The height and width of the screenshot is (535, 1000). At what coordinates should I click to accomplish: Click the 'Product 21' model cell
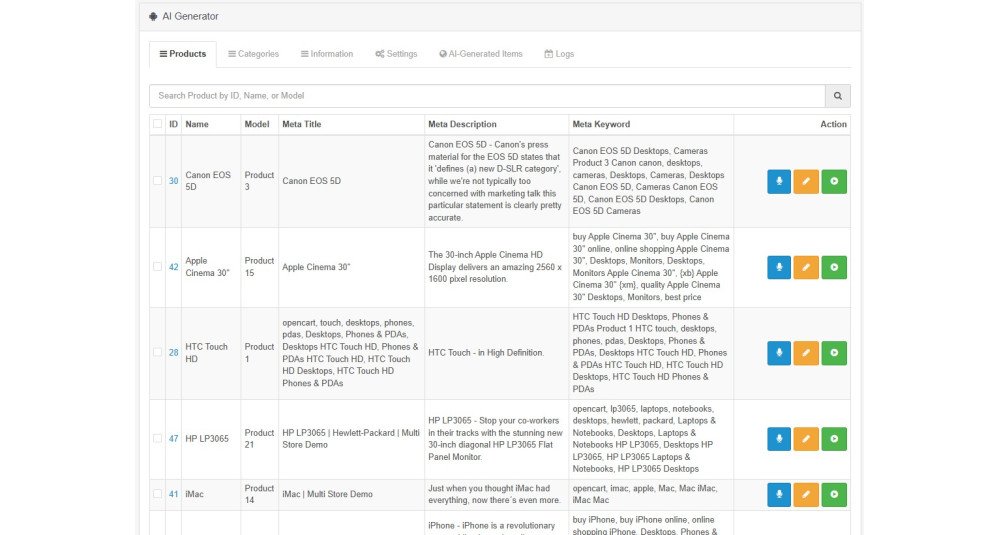pyautogui.click(x=259, y=439)
